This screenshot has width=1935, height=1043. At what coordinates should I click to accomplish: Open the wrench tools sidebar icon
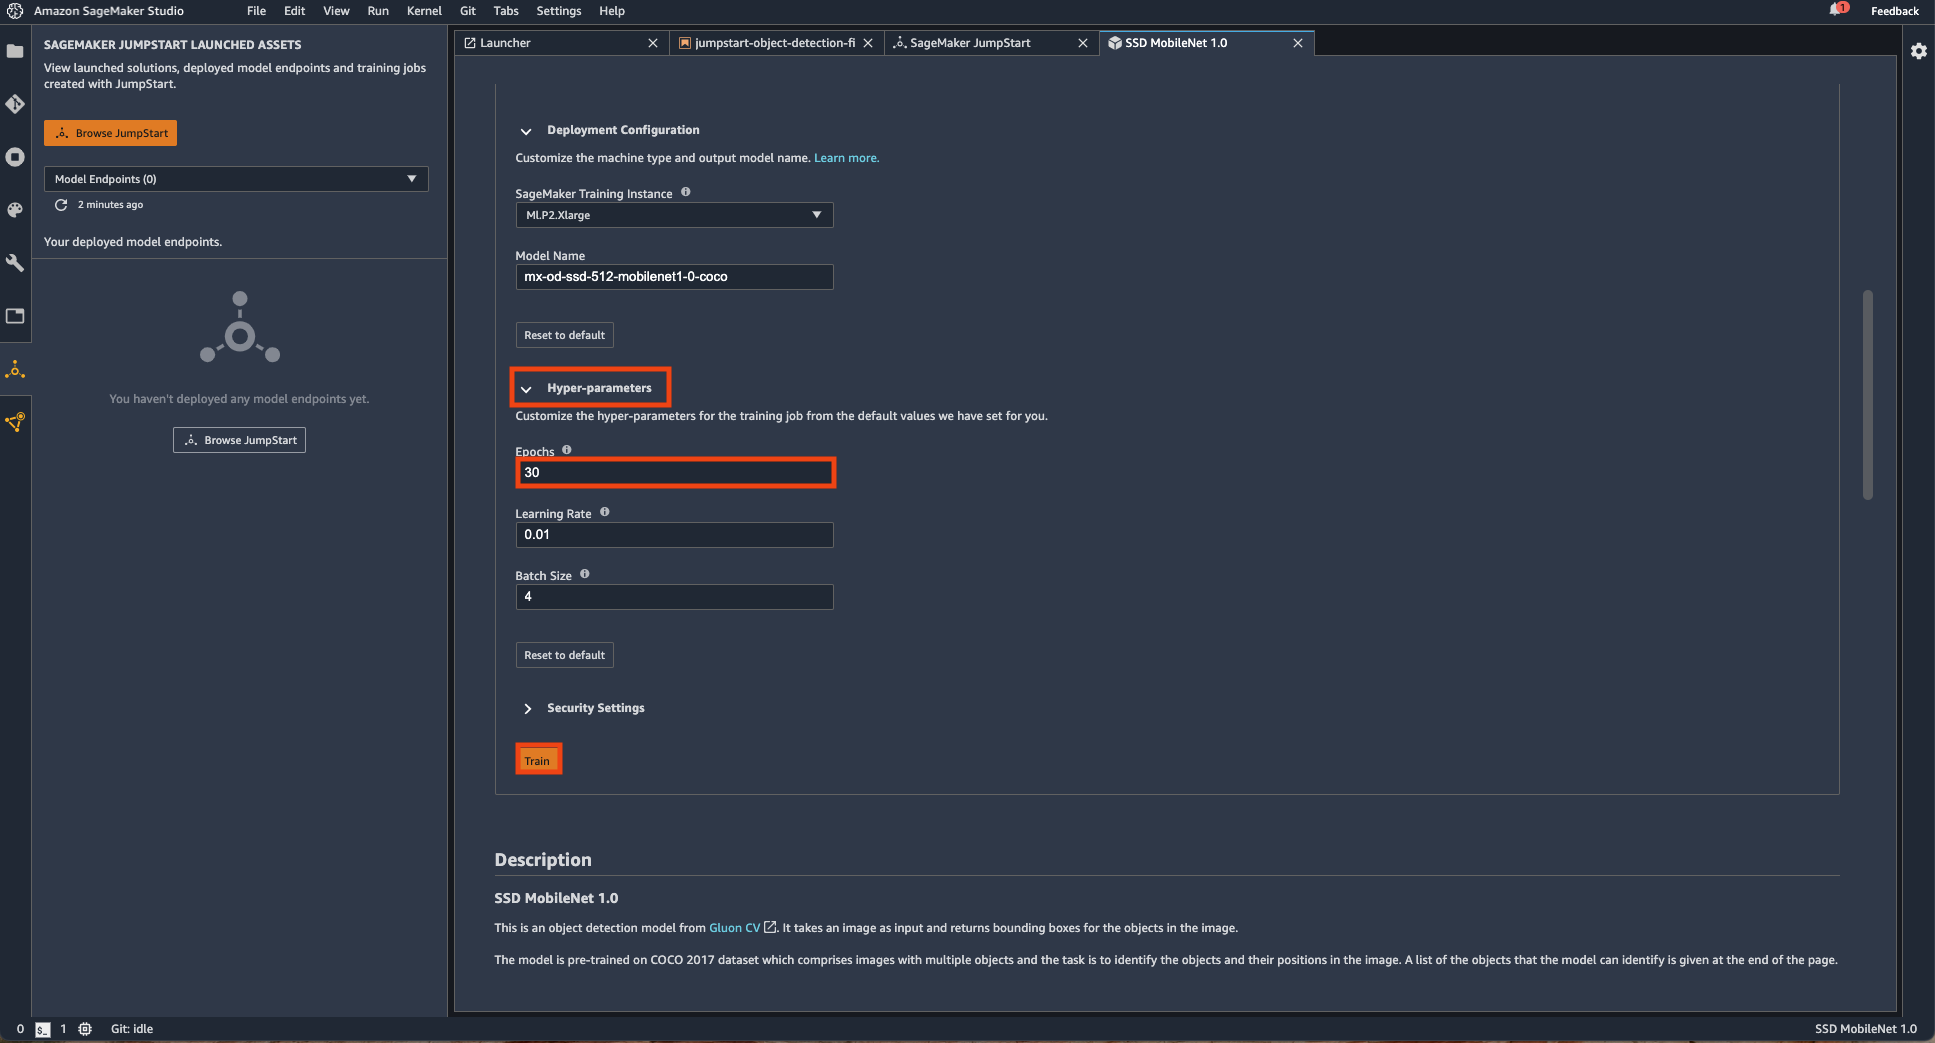pyautogui.click(x=15, y=263)
